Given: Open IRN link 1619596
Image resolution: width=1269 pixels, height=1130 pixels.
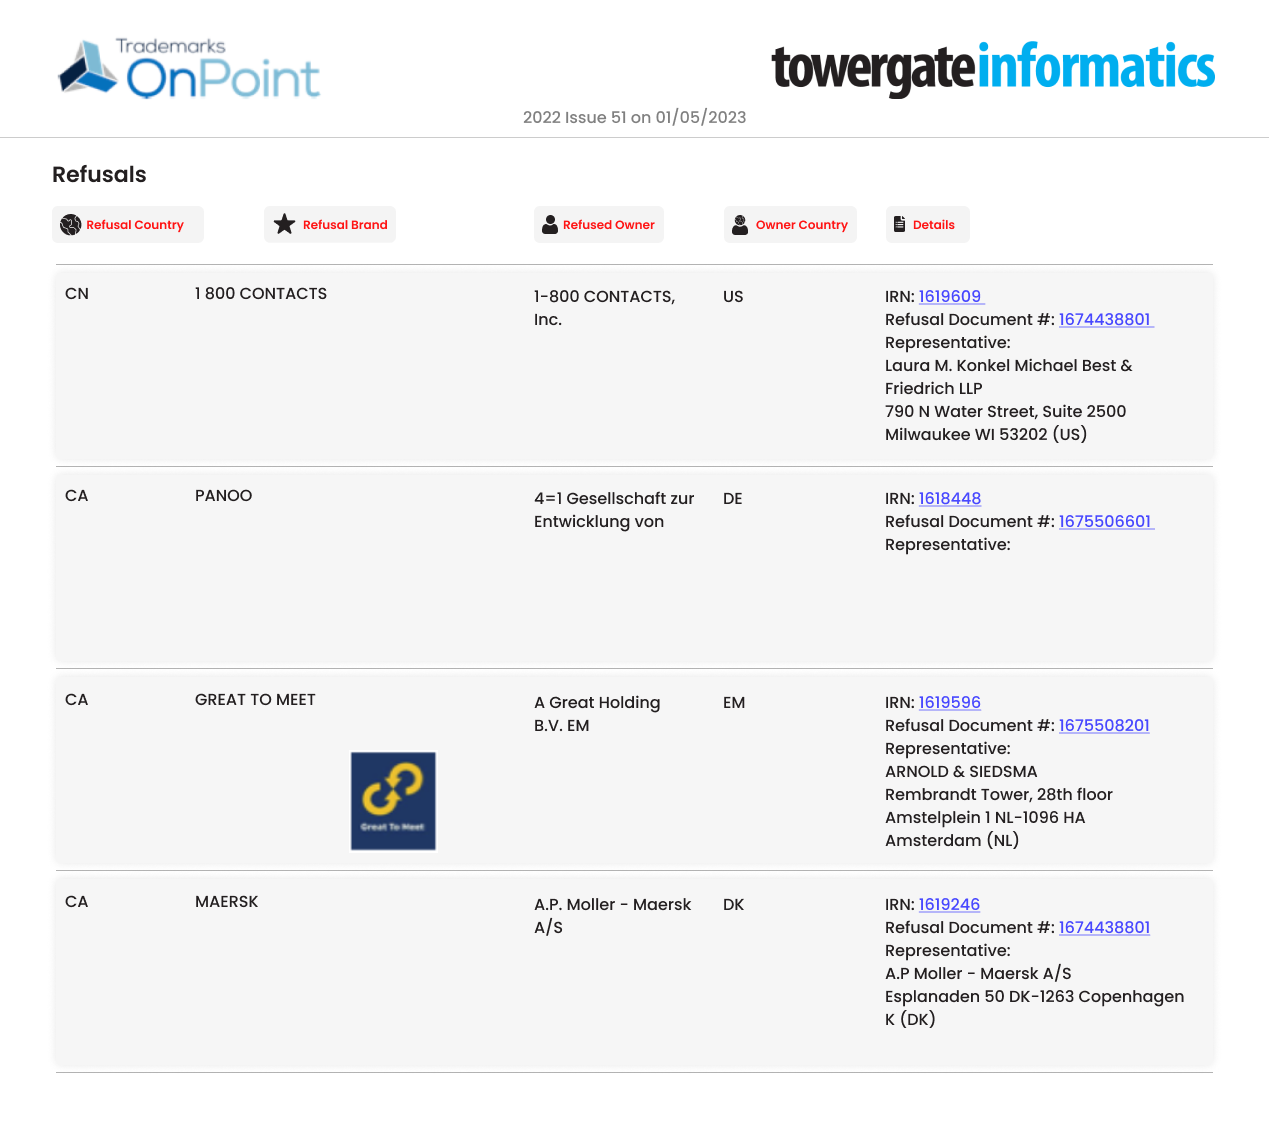Looking at the screenshot, I should pyautogui.click(x=950, y=702).
